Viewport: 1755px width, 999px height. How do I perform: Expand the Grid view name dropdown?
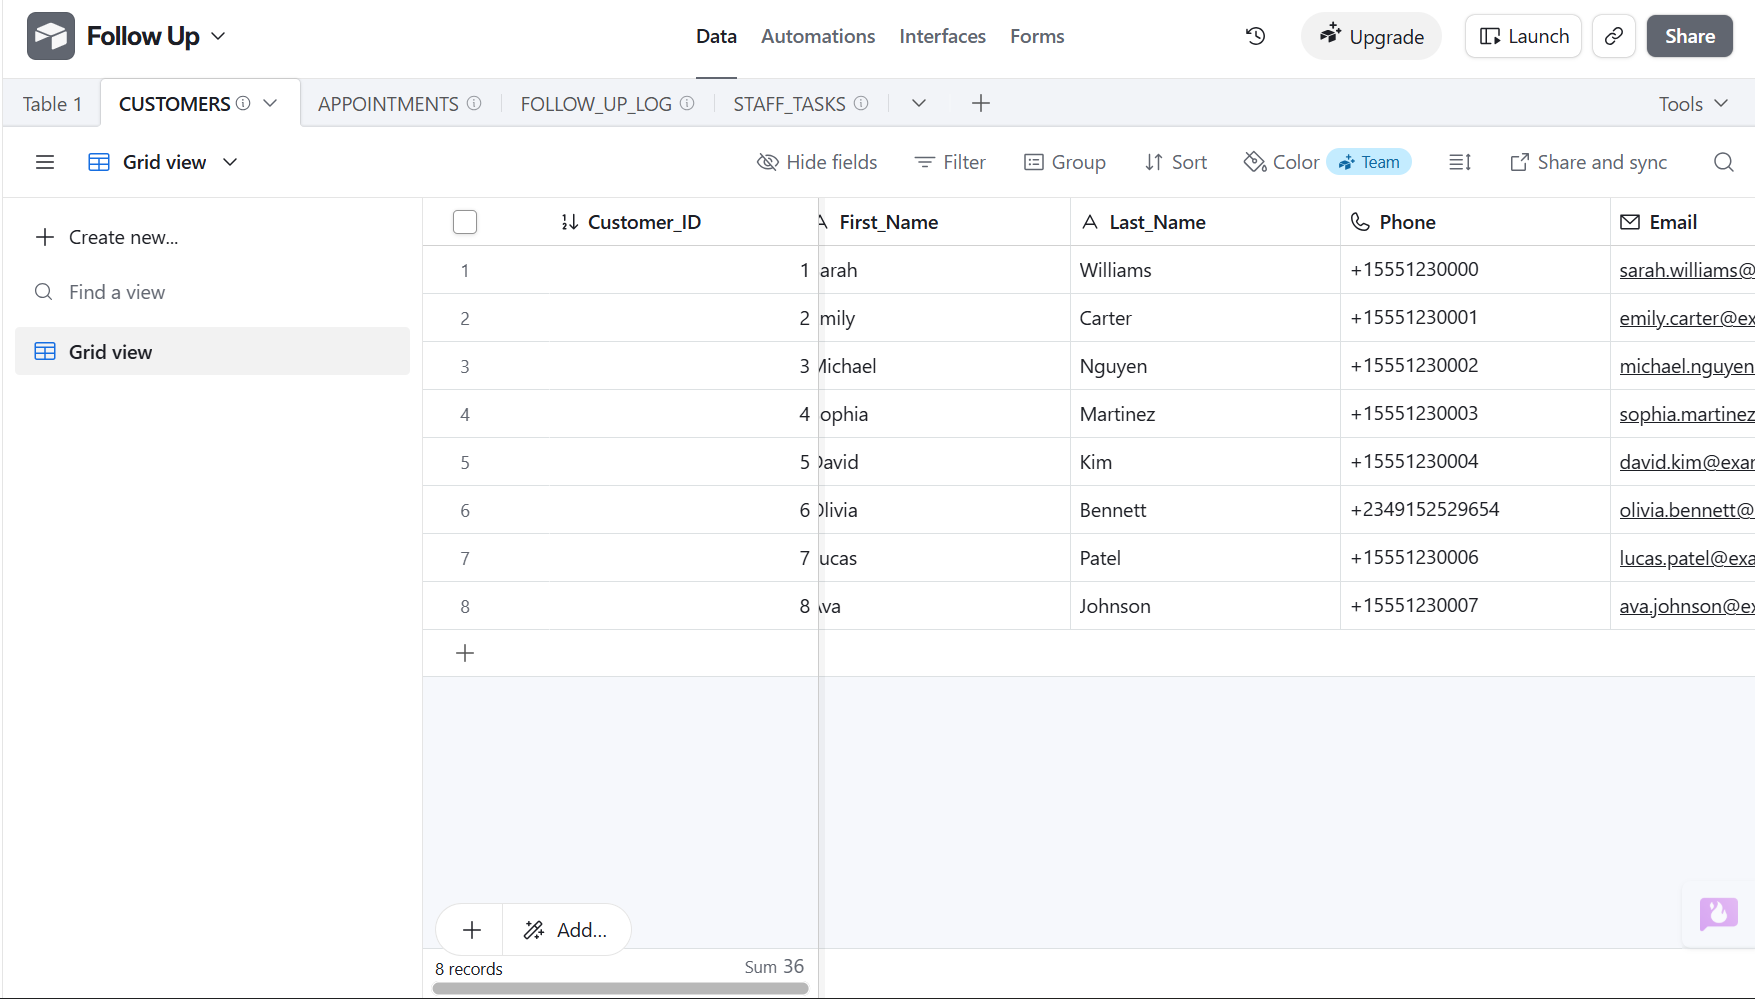(230, 162)
